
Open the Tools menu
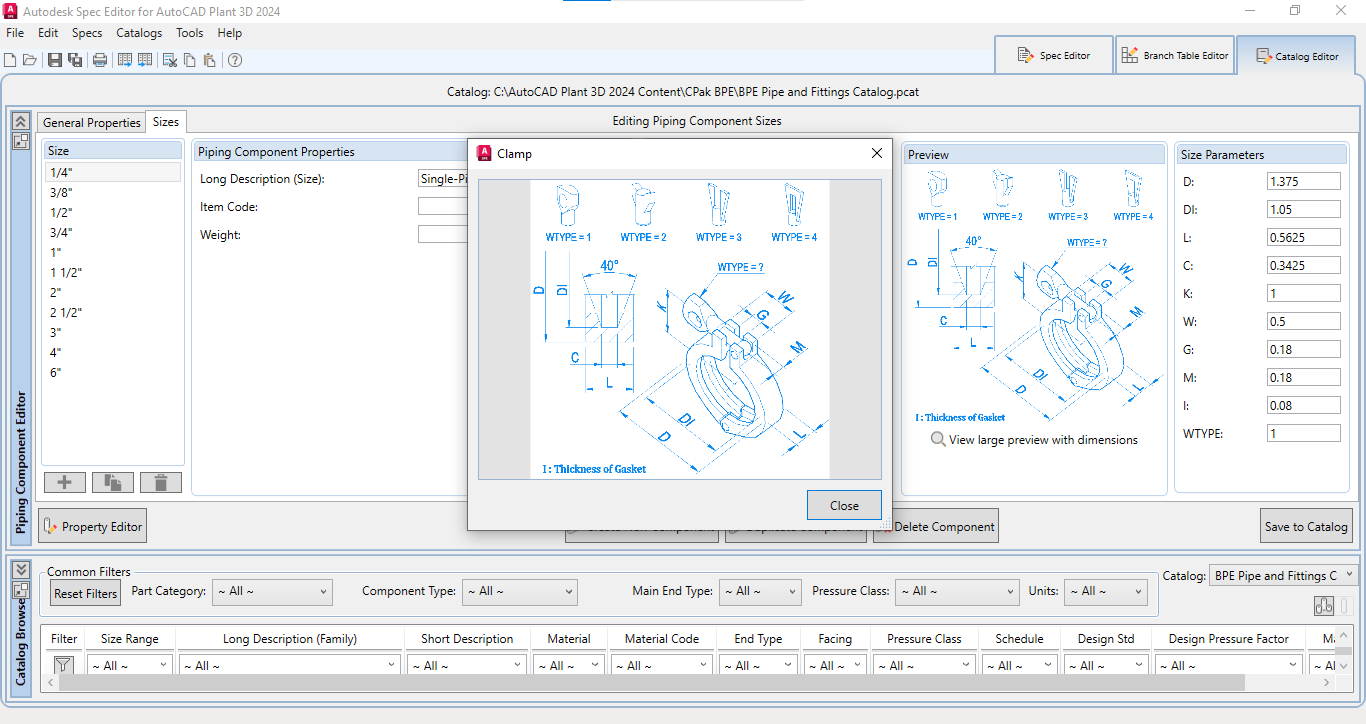pyautogui.click(x=190, y=33)
